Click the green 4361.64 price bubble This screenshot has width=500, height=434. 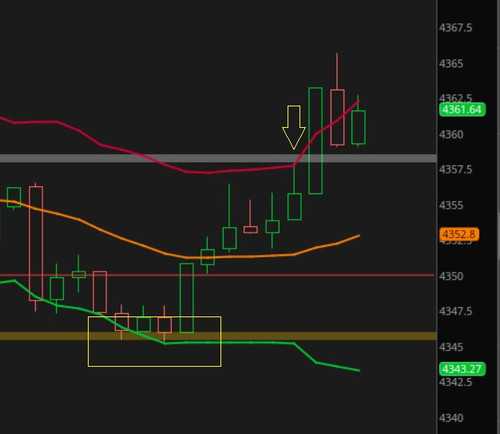pyautogui.click(x=462, y=110)
